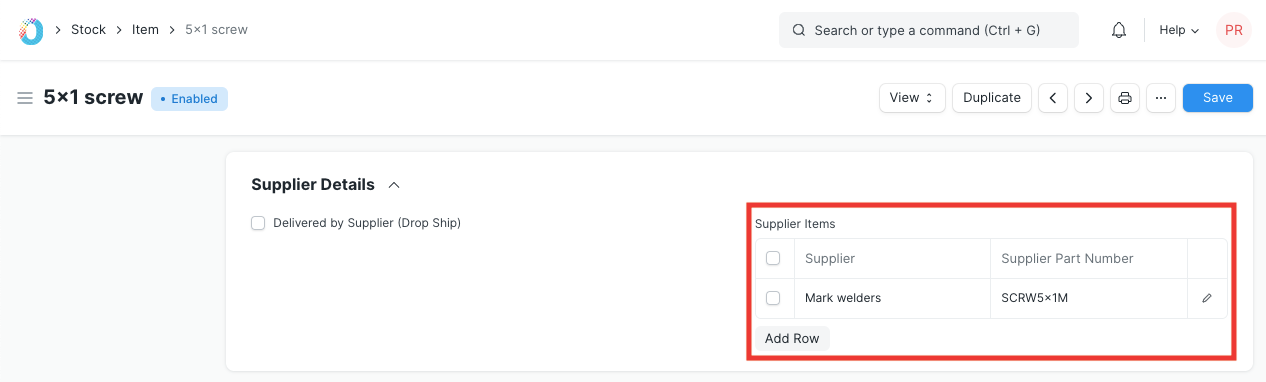Open the app home logo icon

tap(32, 30)
